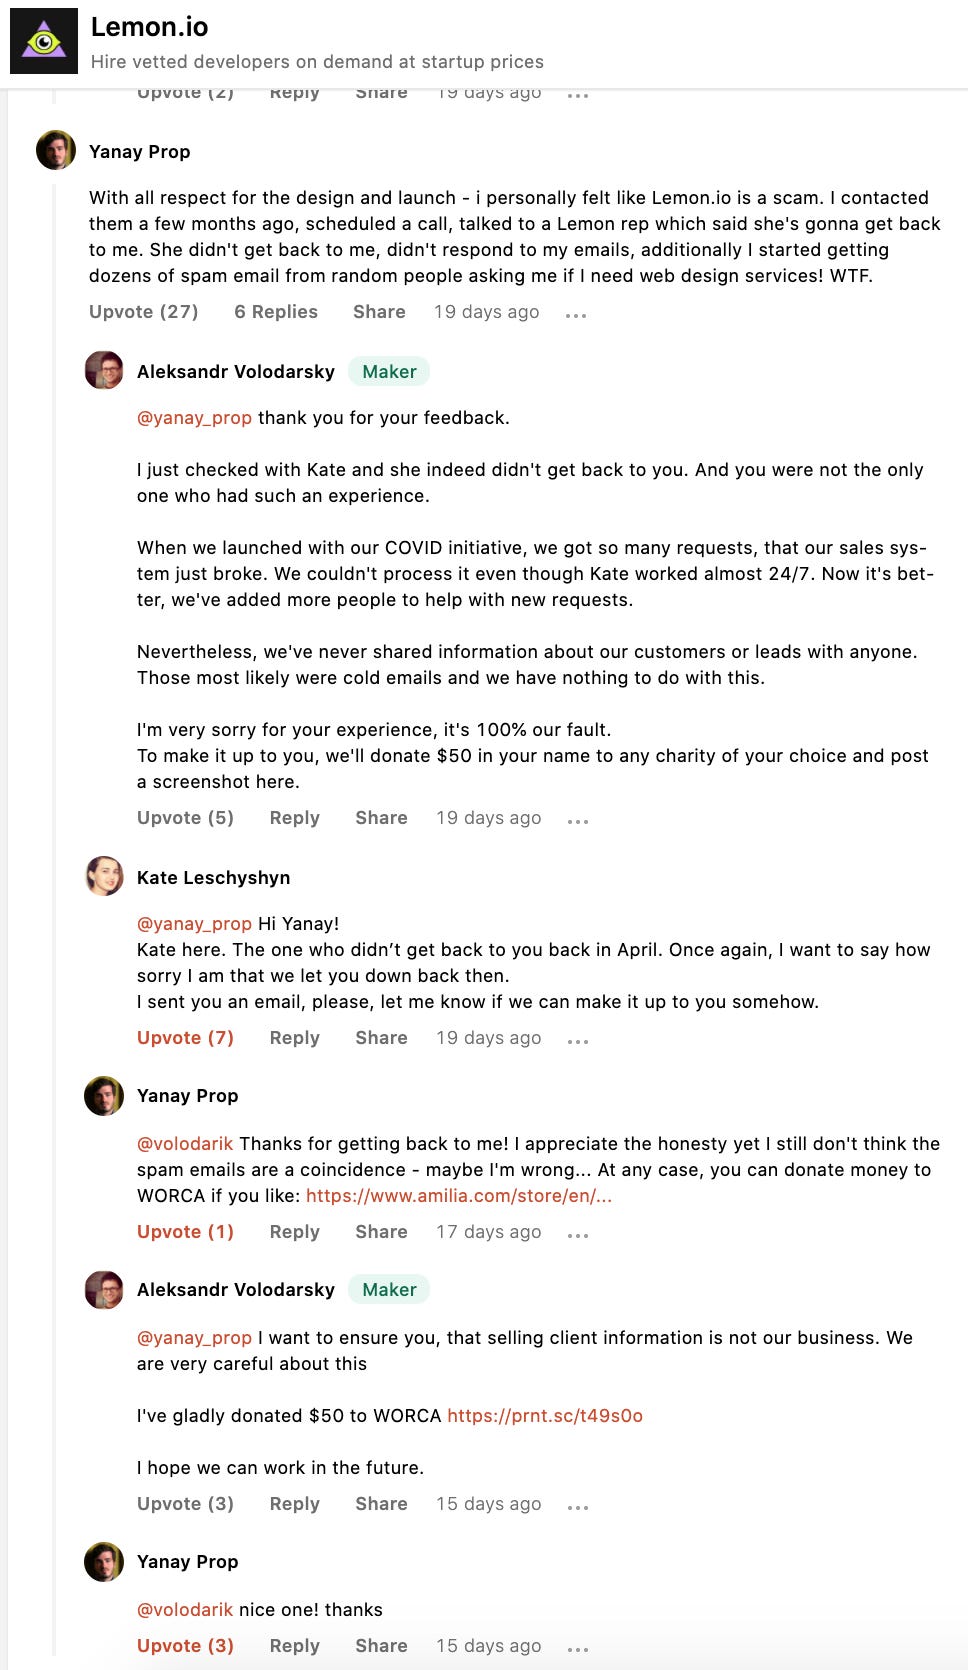Open more options on the WORCA donation reply
The height and width of the screenshot is (1670, 968).
pos(578,1506)
